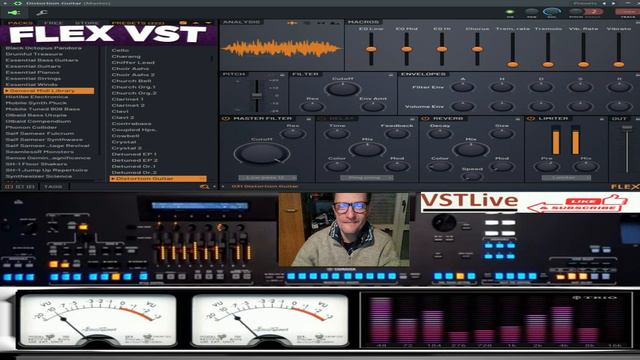Image resolution: width=640 pixels, height=360 pixels.
Task: Switch to the FREE tab
Action: pyautogui.click(x=54, y=22)
